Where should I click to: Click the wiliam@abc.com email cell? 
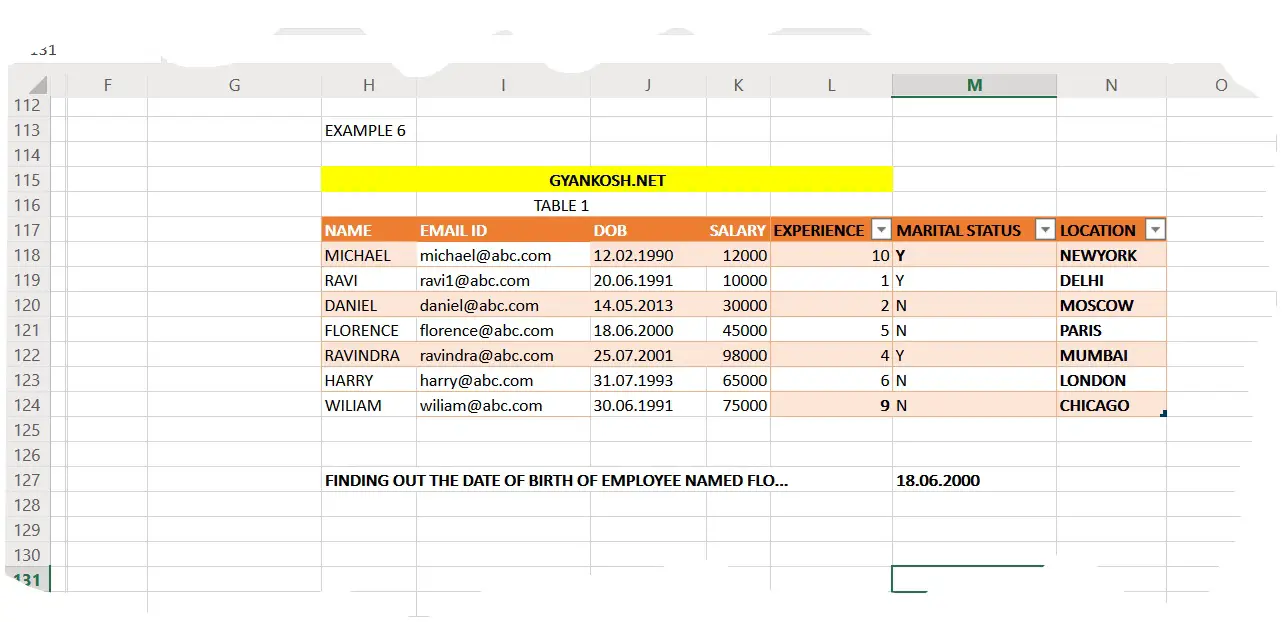click(503, 405)
